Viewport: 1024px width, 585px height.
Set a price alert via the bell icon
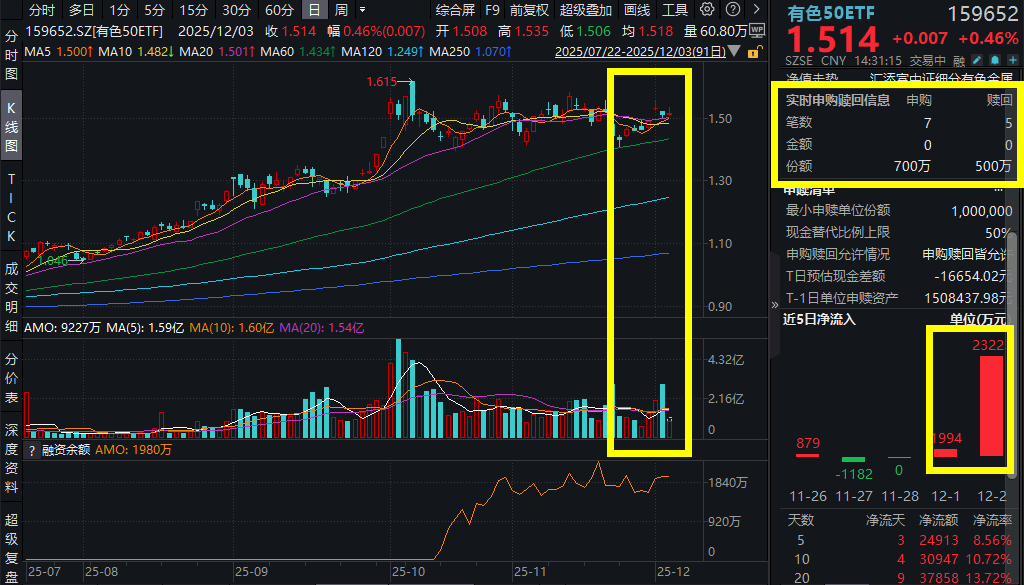coord(995,60)
